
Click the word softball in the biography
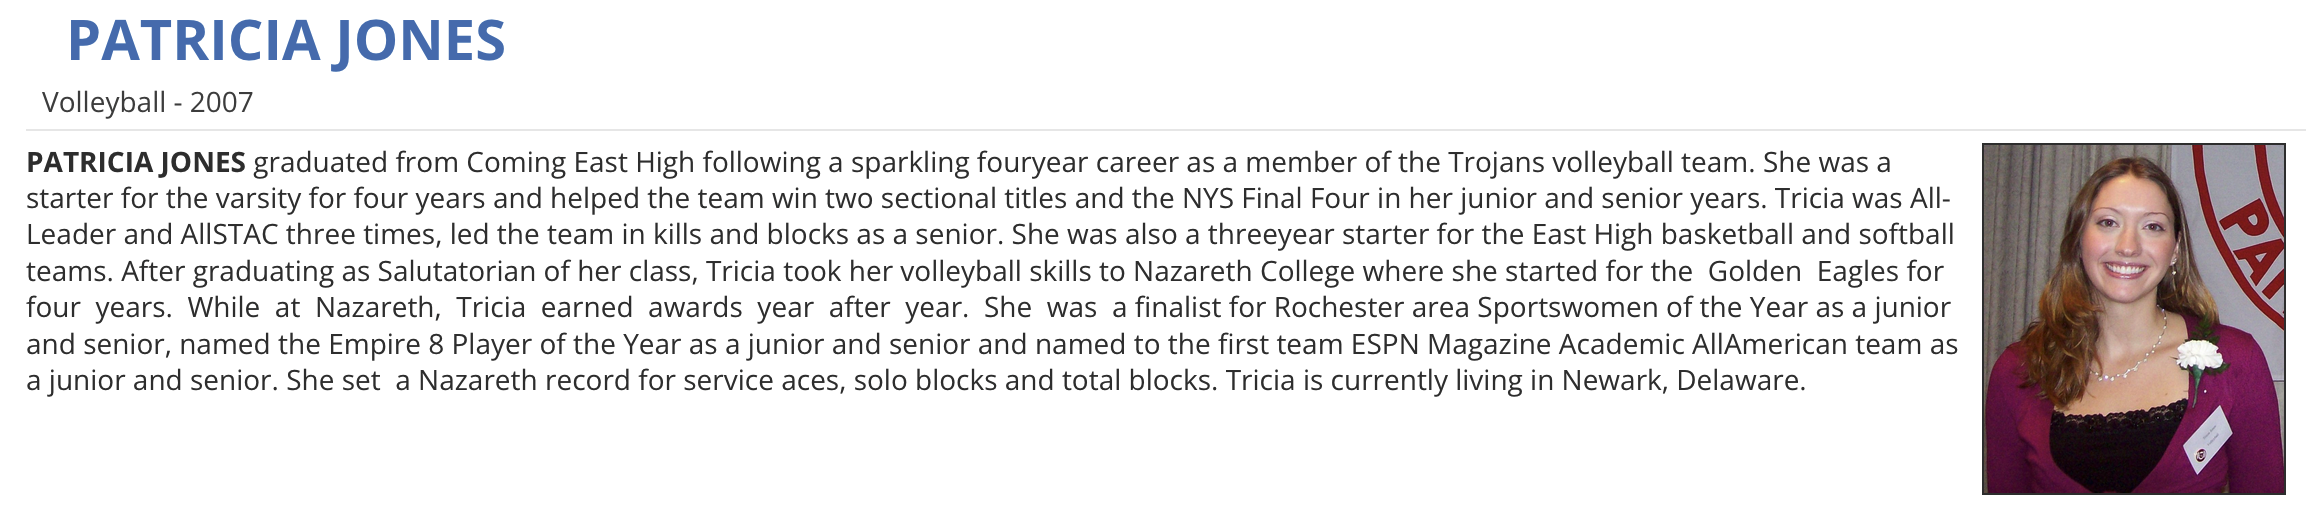coord(1906,235)
